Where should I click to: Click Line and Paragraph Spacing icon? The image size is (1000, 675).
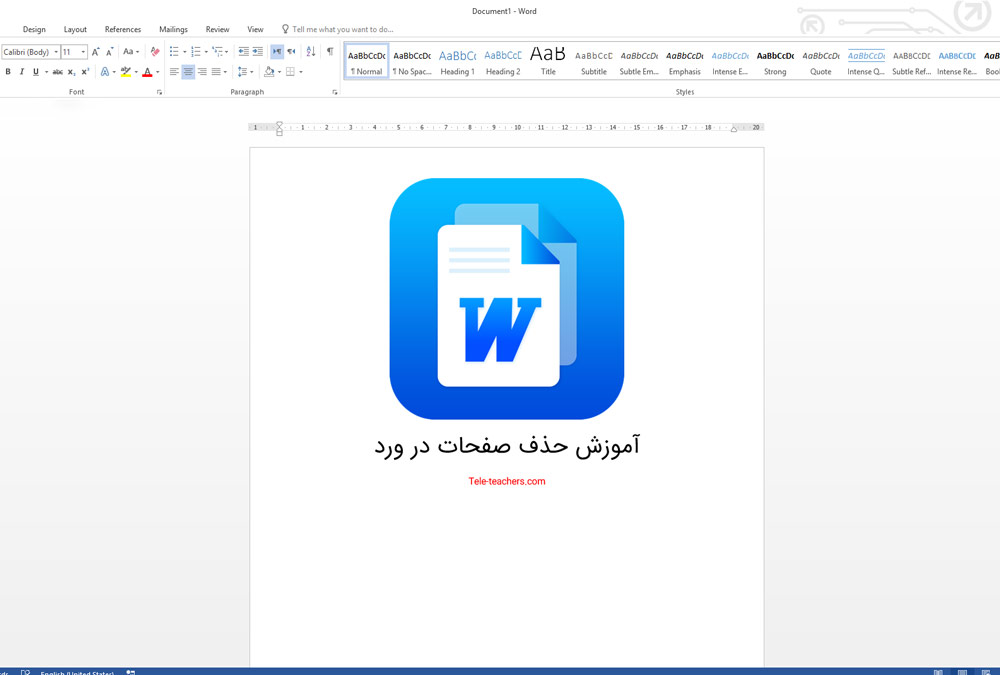click(x=242, y=72)
